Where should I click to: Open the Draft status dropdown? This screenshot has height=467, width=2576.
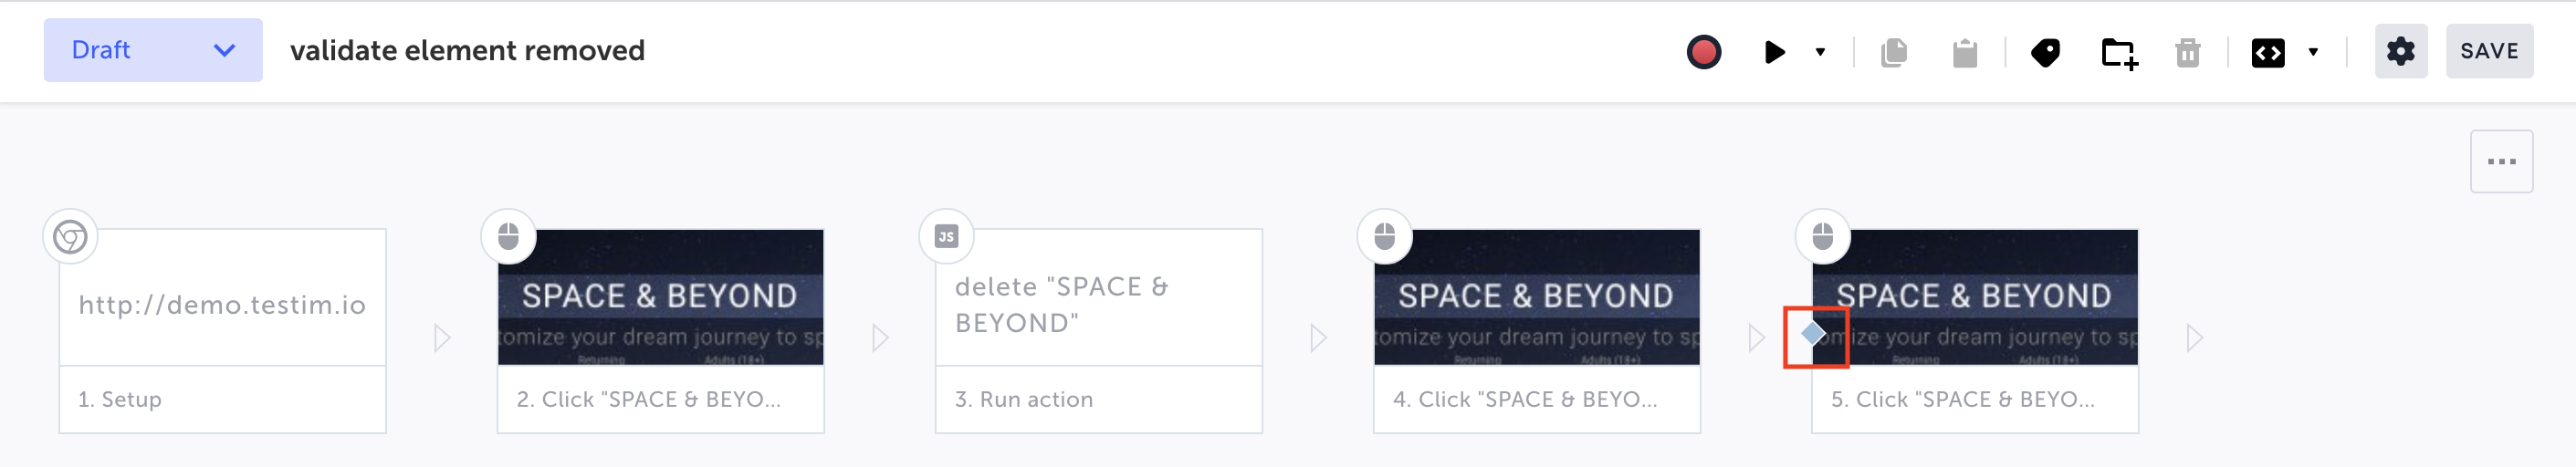click(153, 50)
